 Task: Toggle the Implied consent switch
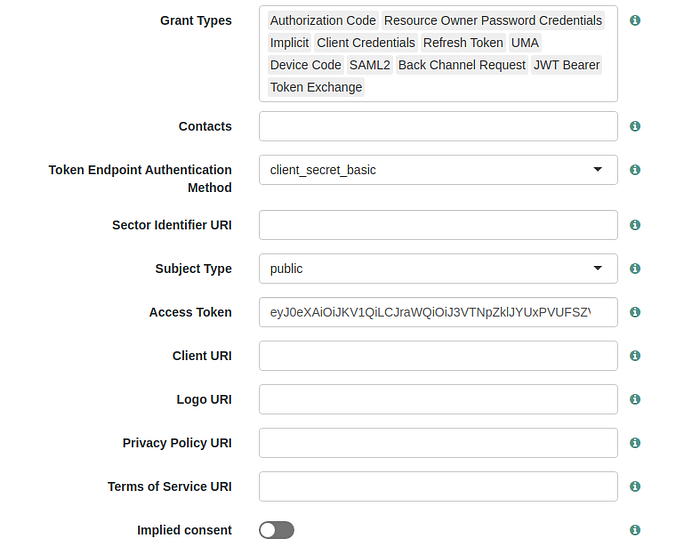(276, 530)
